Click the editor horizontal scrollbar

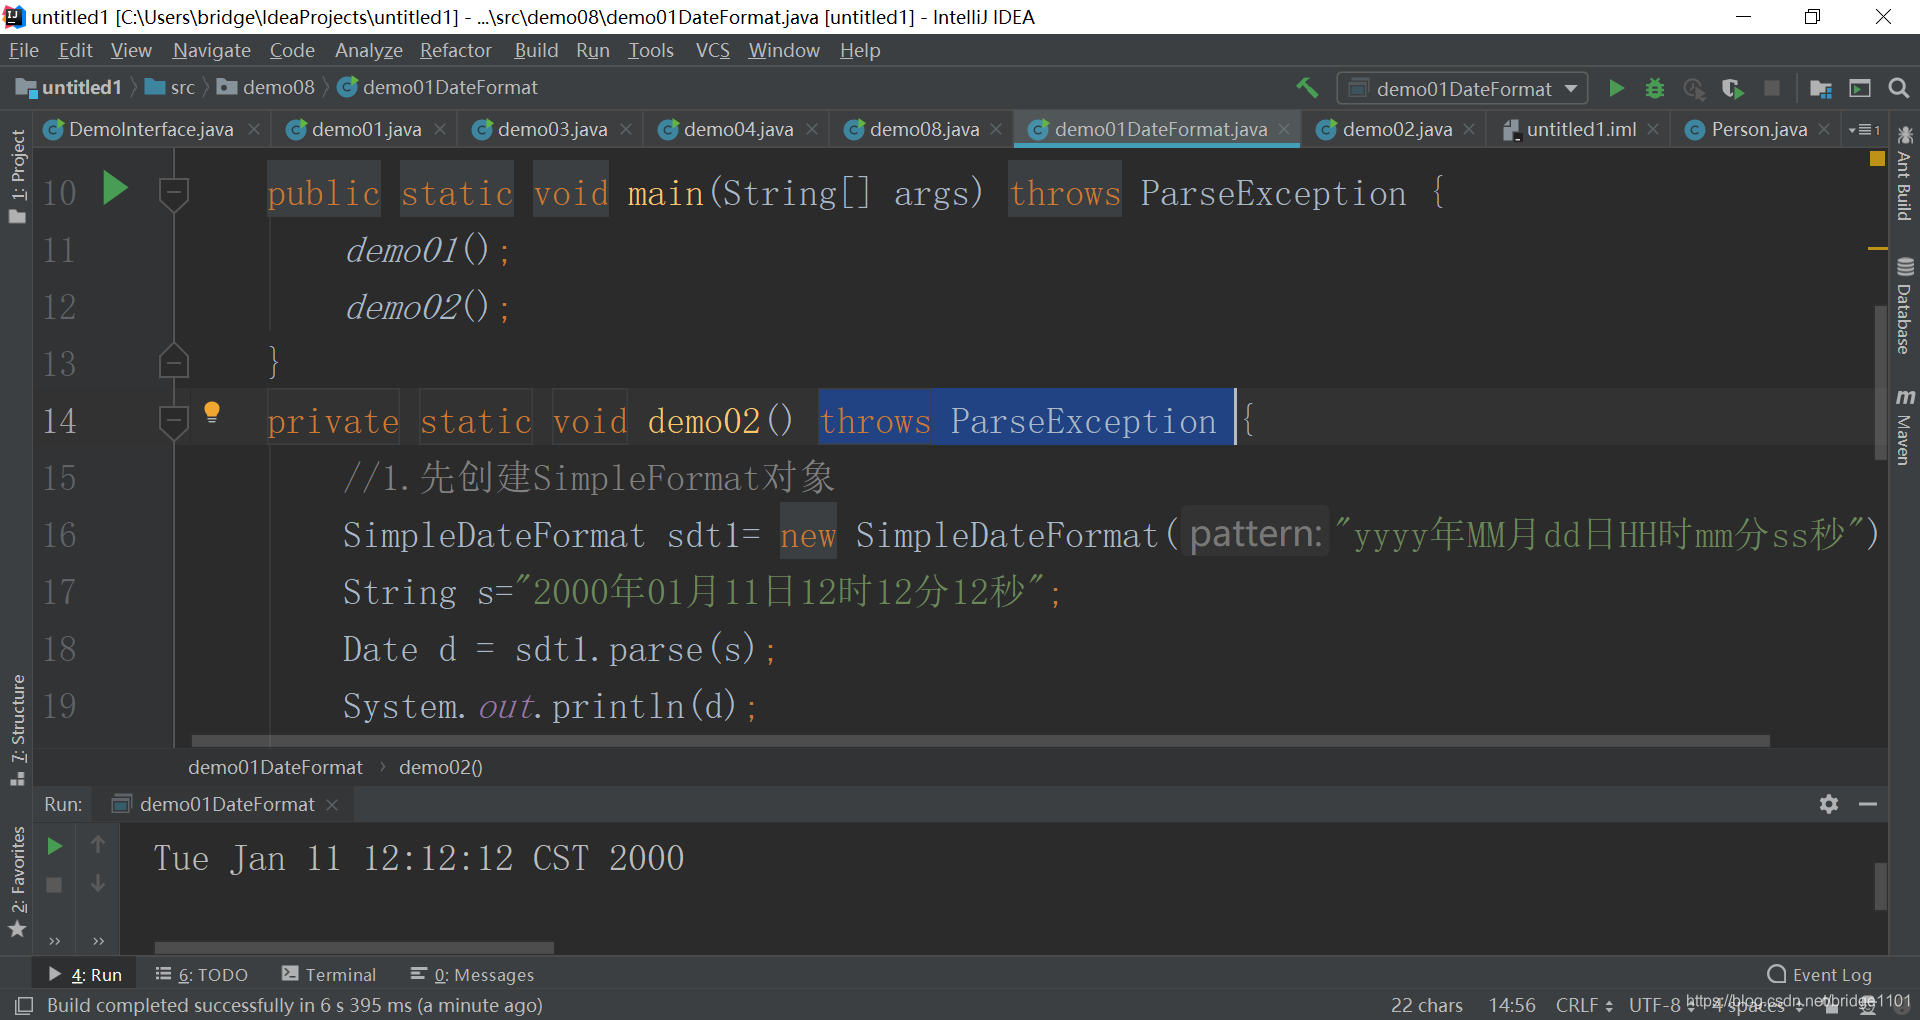click(x=980, y=741)
